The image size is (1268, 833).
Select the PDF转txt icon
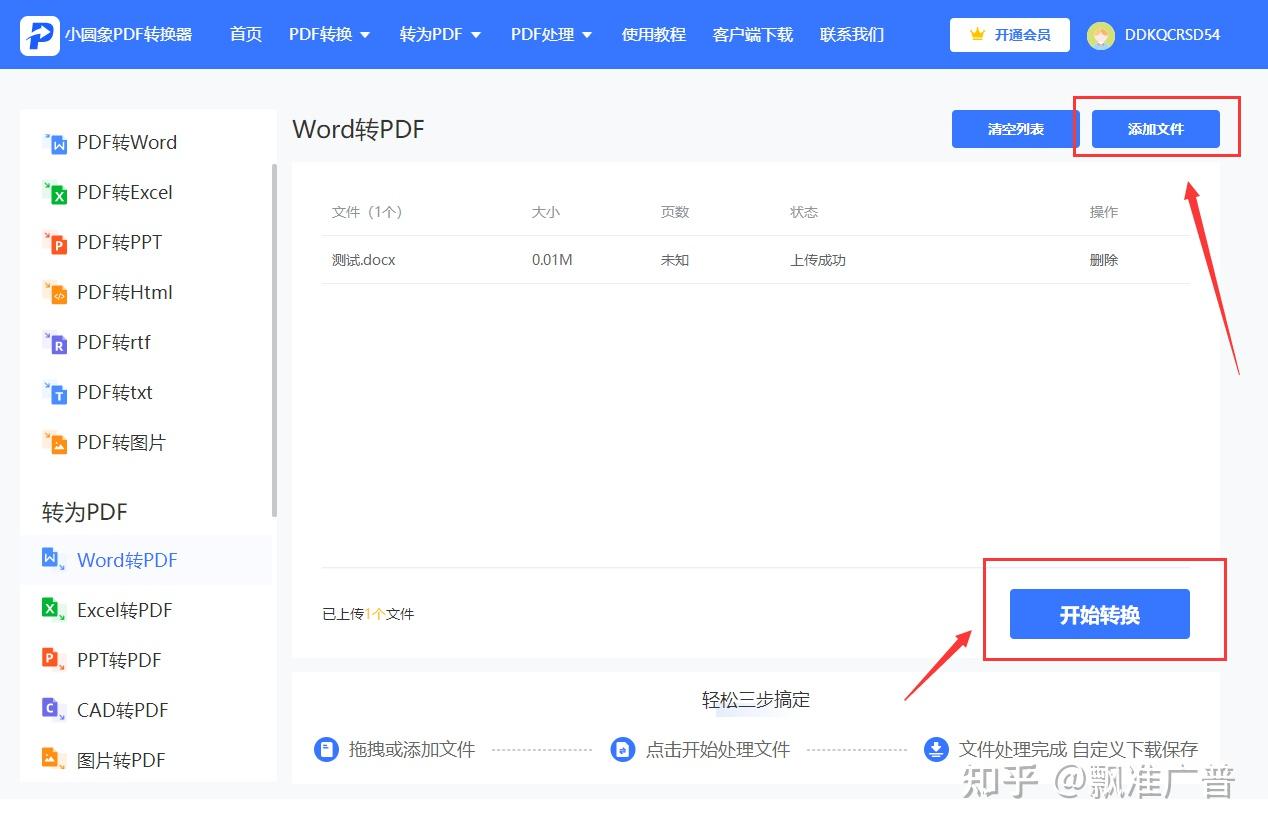[x=55, y=393]
